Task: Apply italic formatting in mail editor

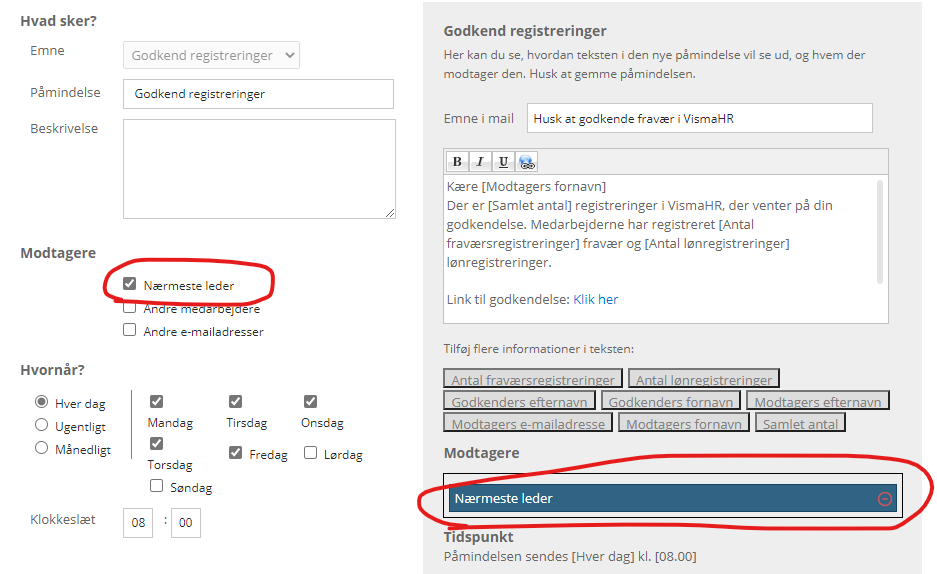Action: click(x=480, y=161)
